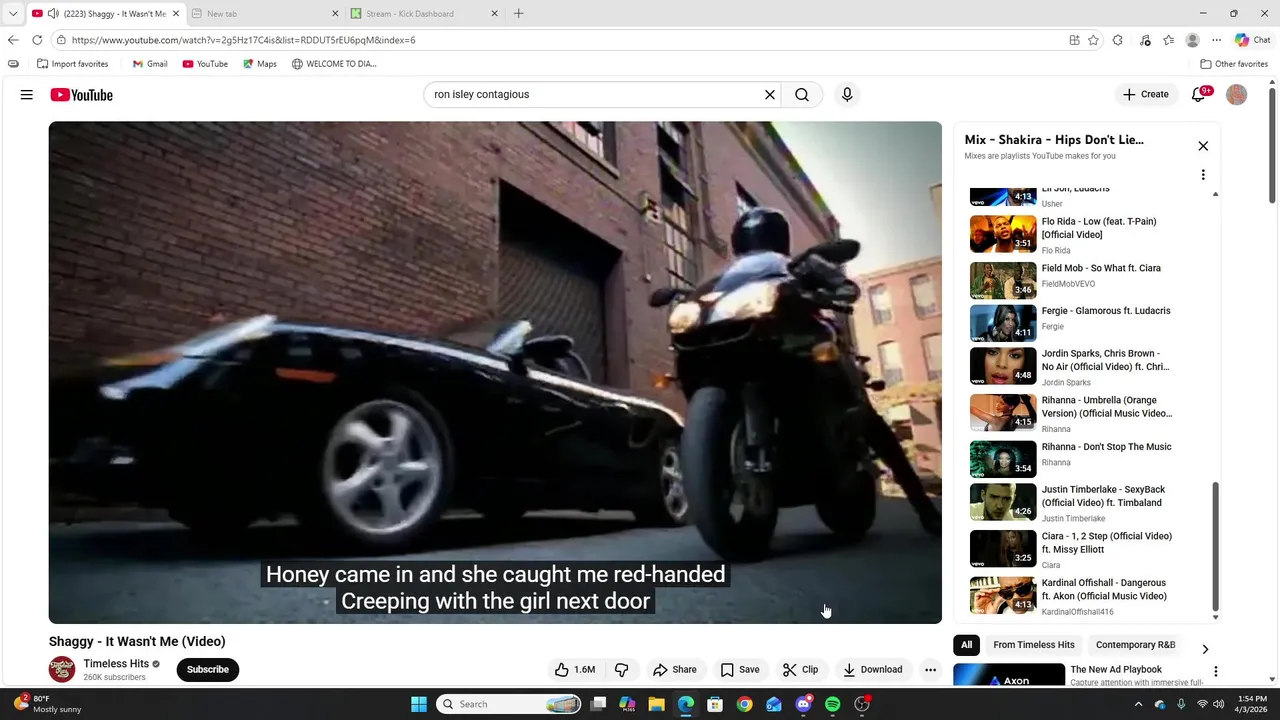The width and height of the screenshot is (1280, 720).
Task: Select the From Timeless Hits chip
Action: coord(1034,645)
